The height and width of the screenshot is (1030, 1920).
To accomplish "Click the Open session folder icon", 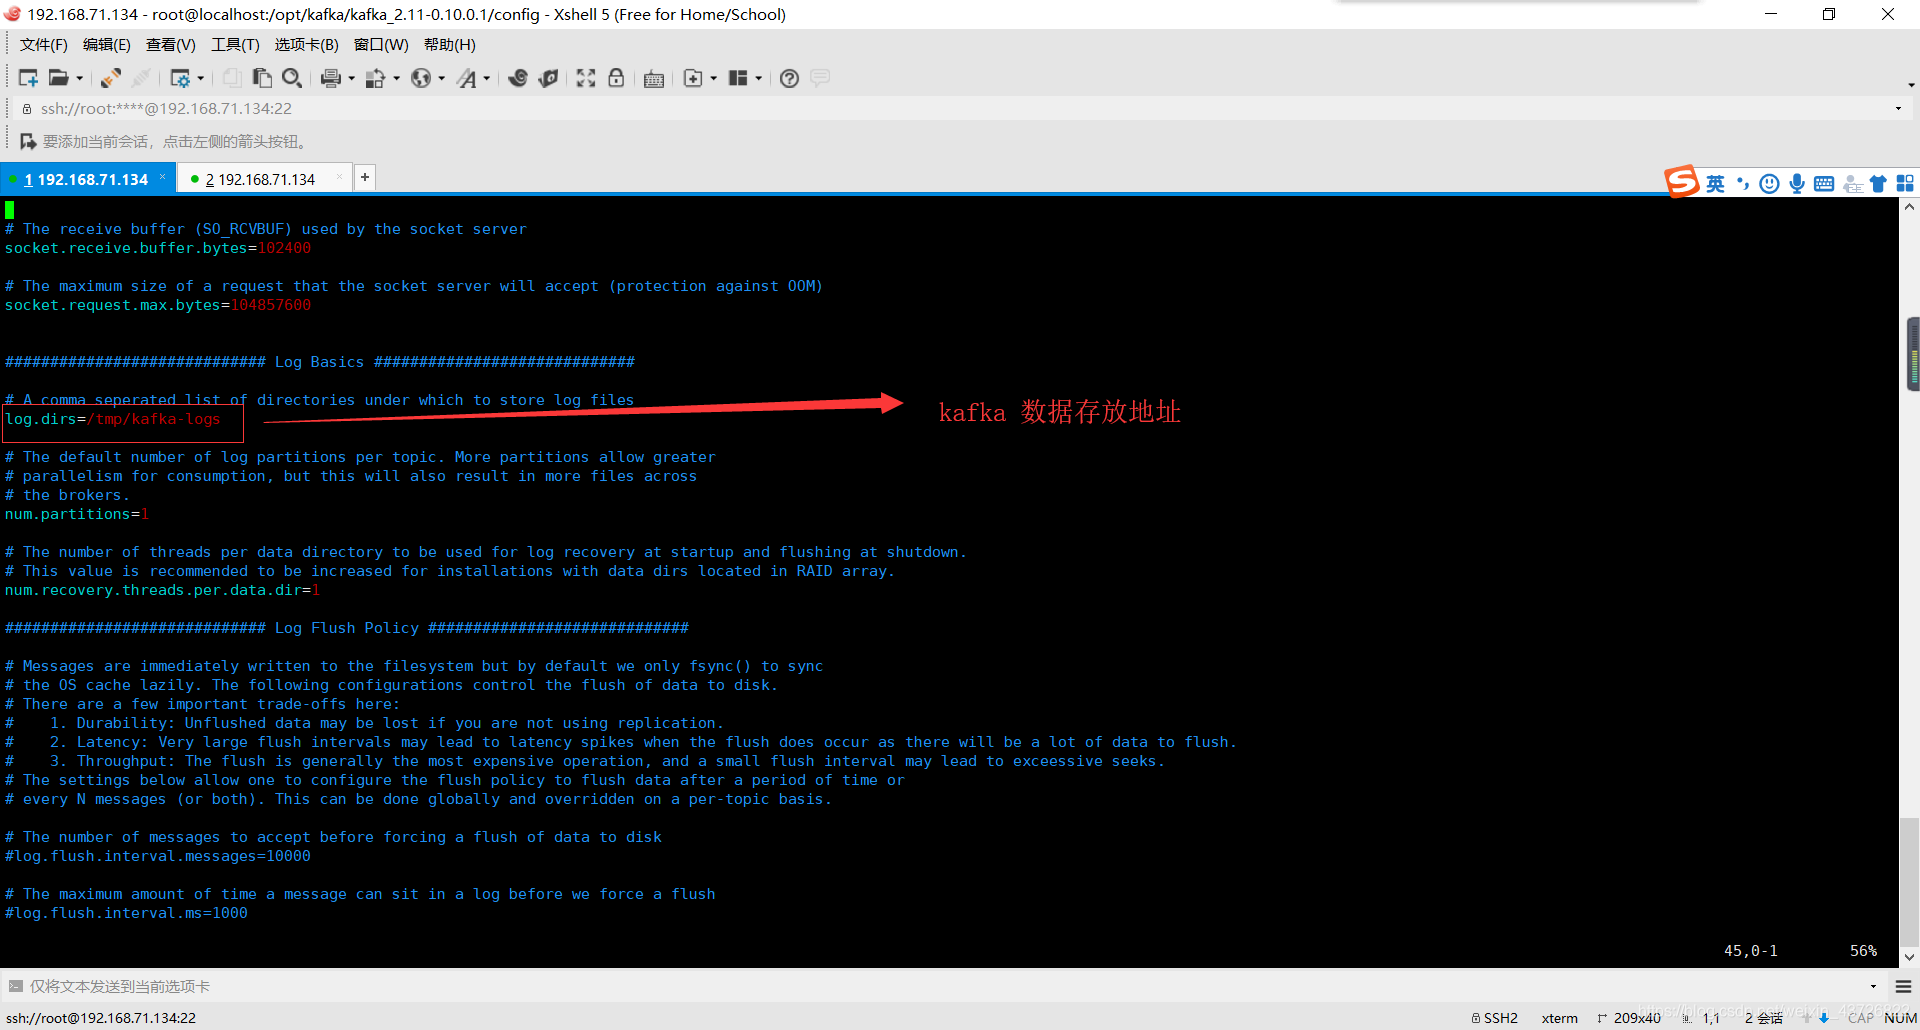I will coord(59,78).
